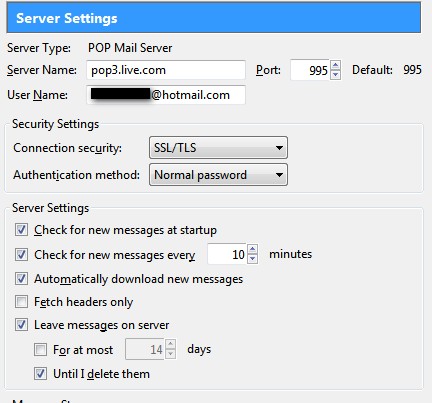This screenshot has width=432, height=403.
Task: Toggle Leave messages on server
Action: pos(21,325)
